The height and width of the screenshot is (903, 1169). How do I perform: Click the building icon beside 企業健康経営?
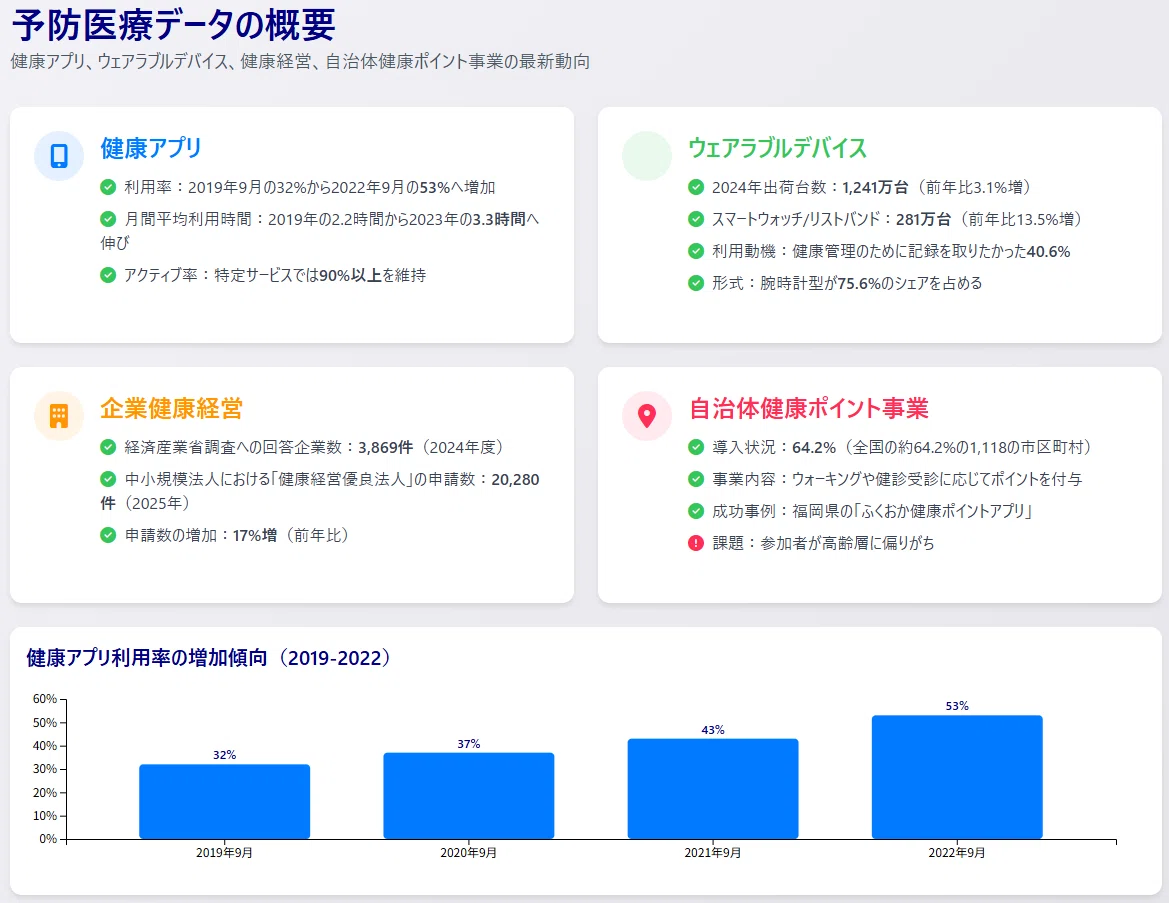59,416
